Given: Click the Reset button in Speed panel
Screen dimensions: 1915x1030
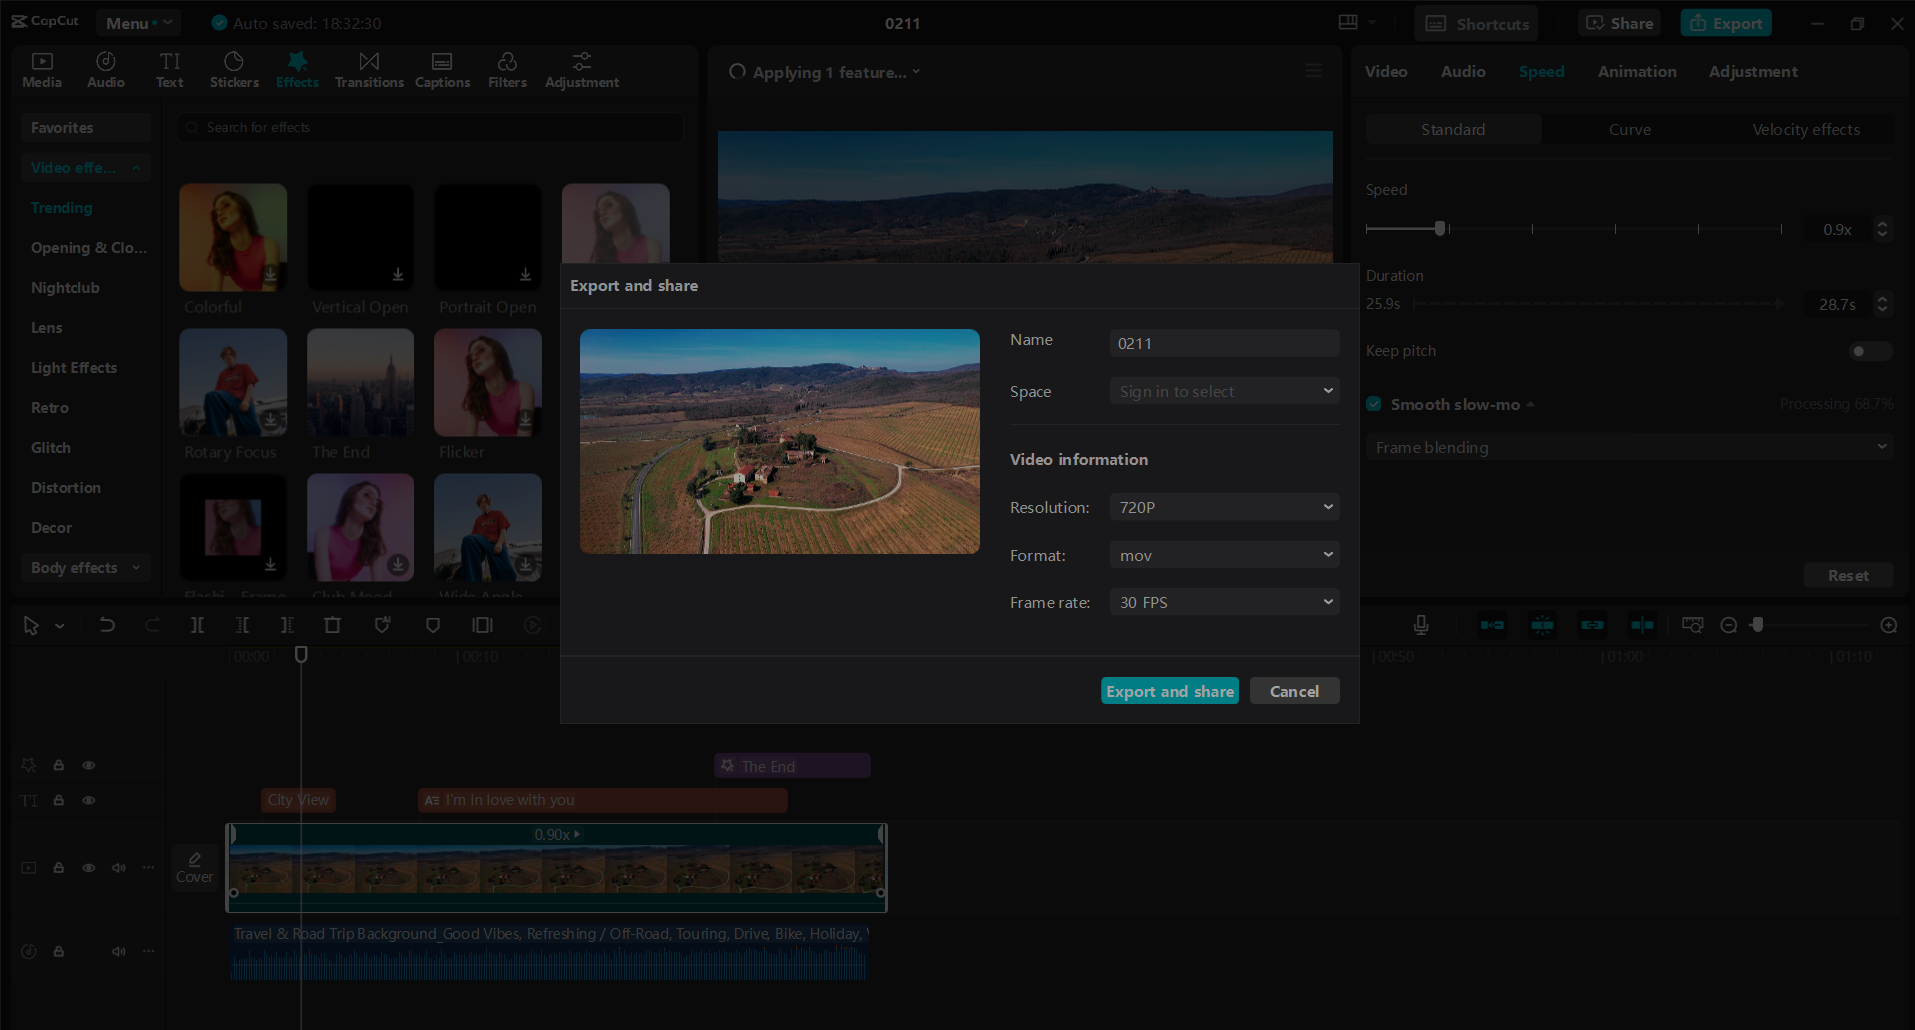Looking at the screenshot, I should (x=1848, y=575).
